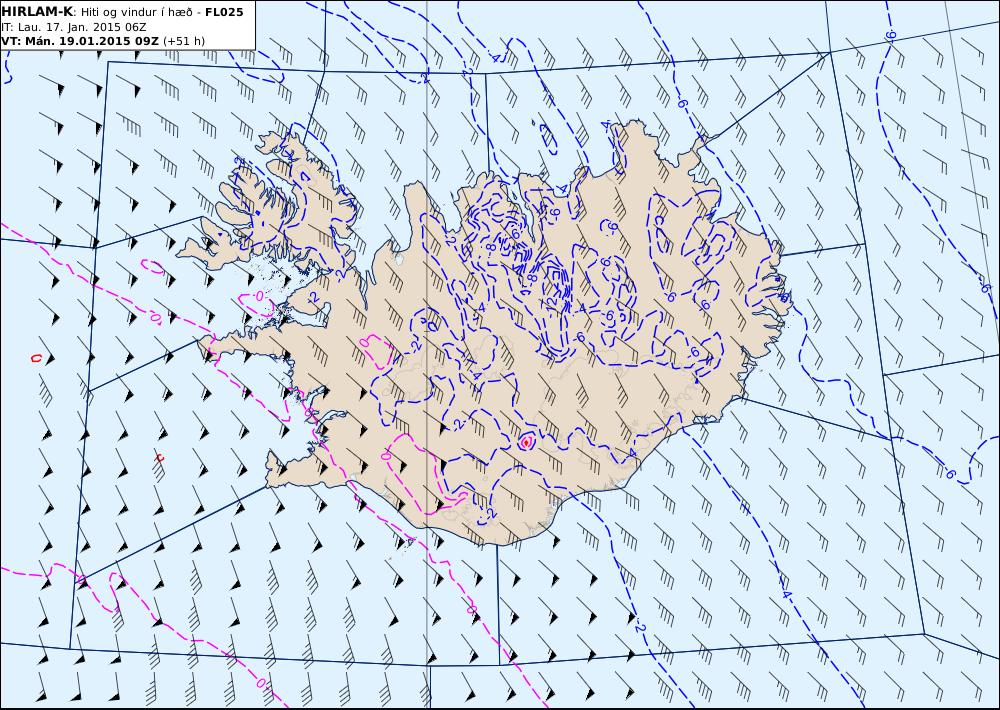Click the small red closed contour in south Iceland
The height and width of the screenshot is (710, 1000).
coord(526,441)
